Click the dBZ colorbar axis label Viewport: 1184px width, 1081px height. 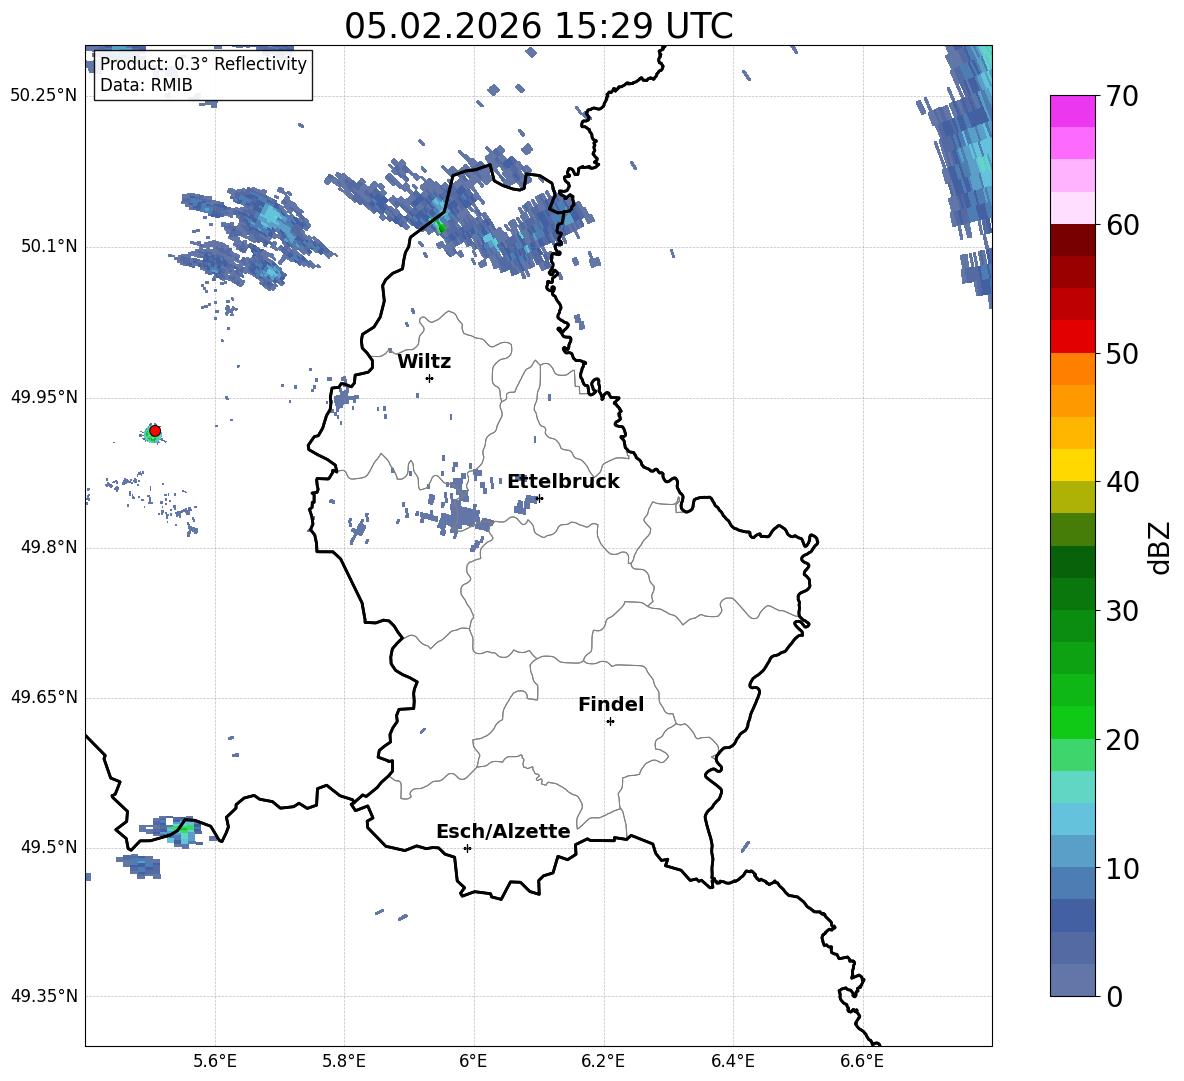point(1160,547)
